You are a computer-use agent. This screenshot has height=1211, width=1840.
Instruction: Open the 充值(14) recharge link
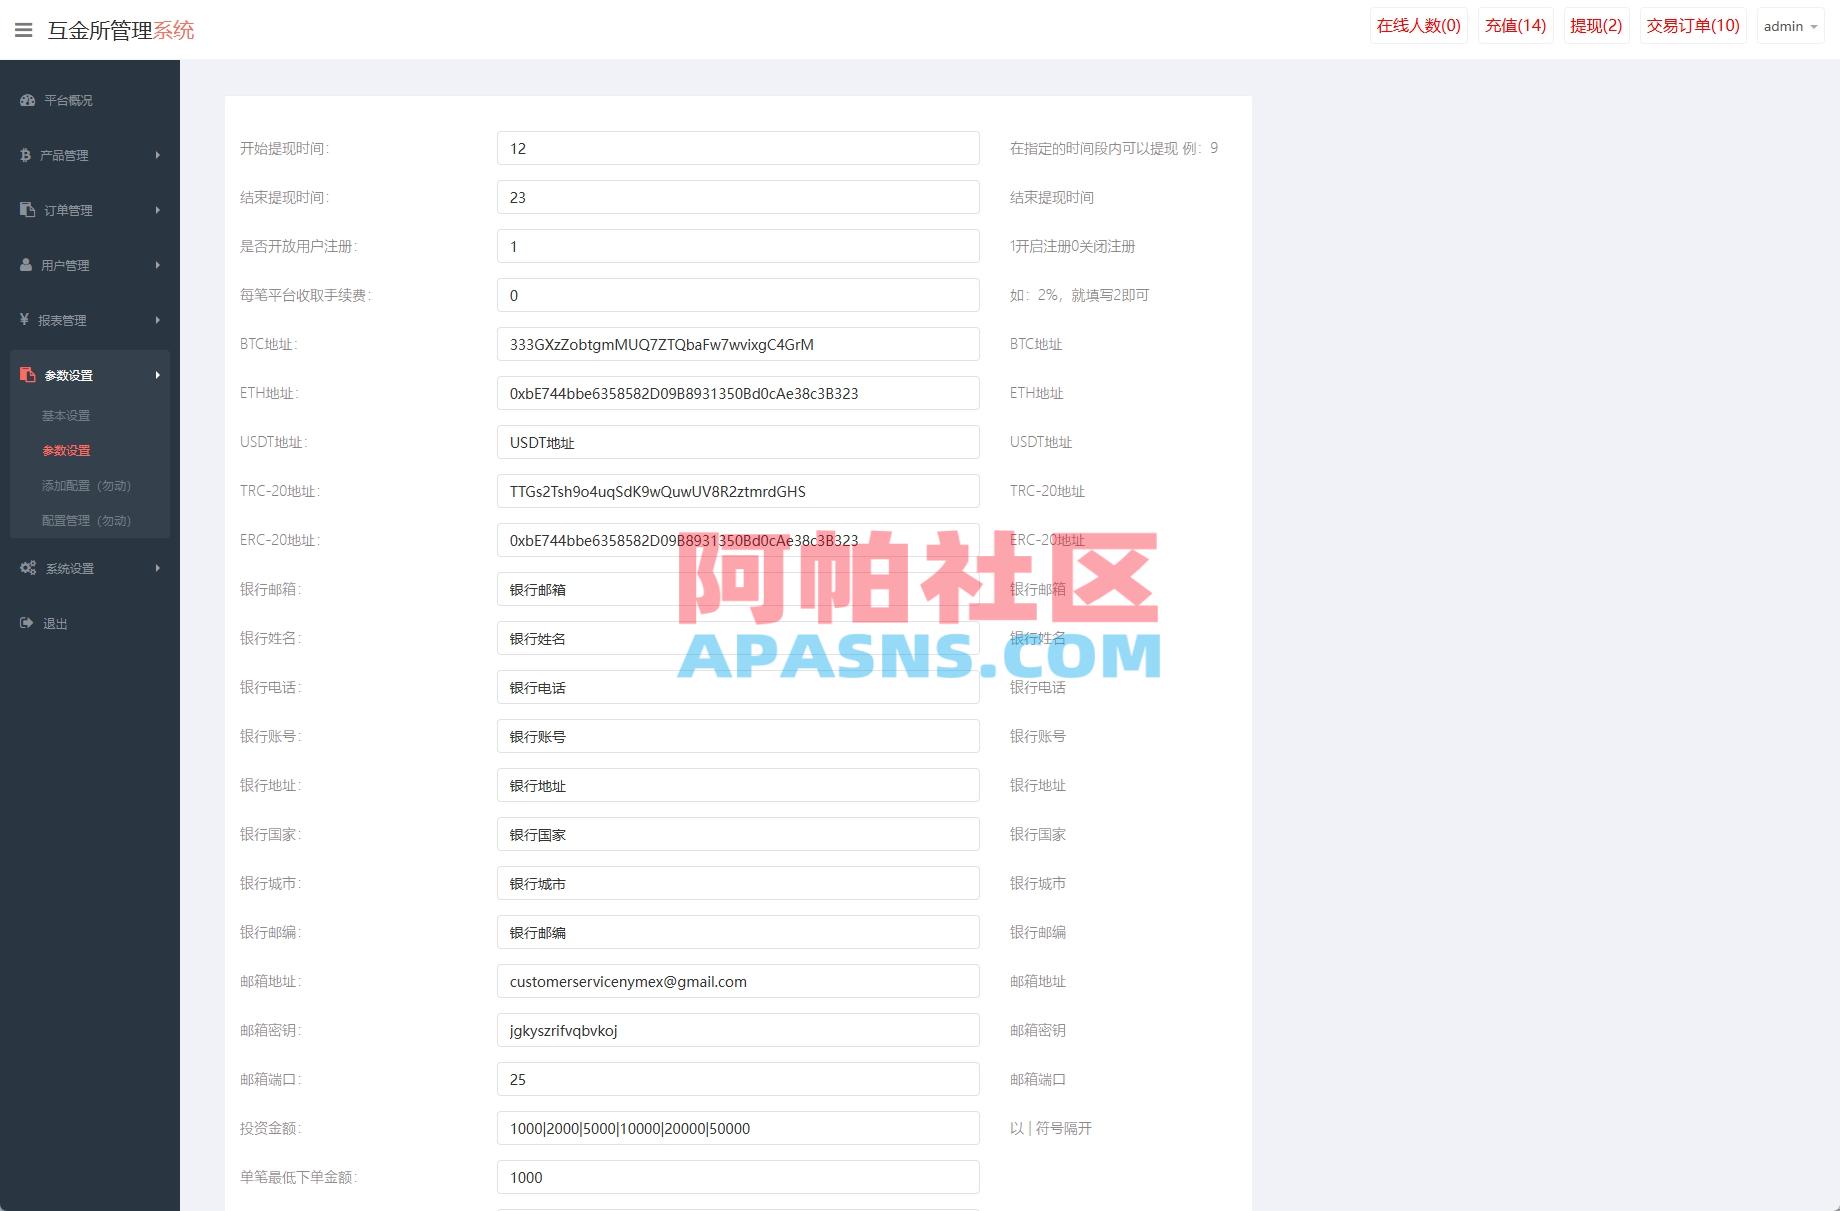[1513, 25]
